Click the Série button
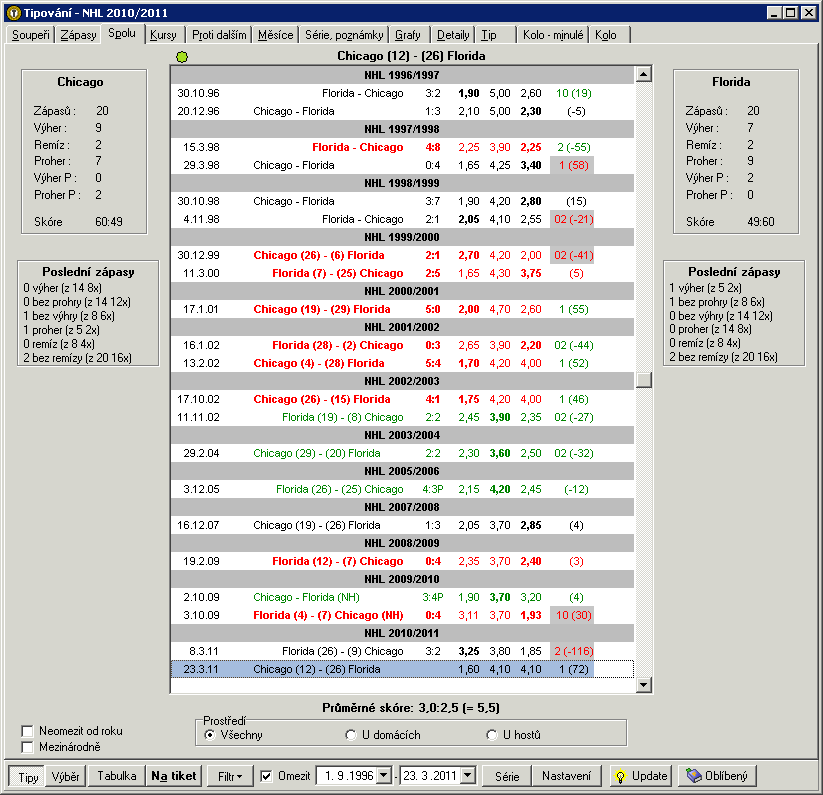Image resolution: width=823 pixels, height=795 pixels. pos(507,776)
